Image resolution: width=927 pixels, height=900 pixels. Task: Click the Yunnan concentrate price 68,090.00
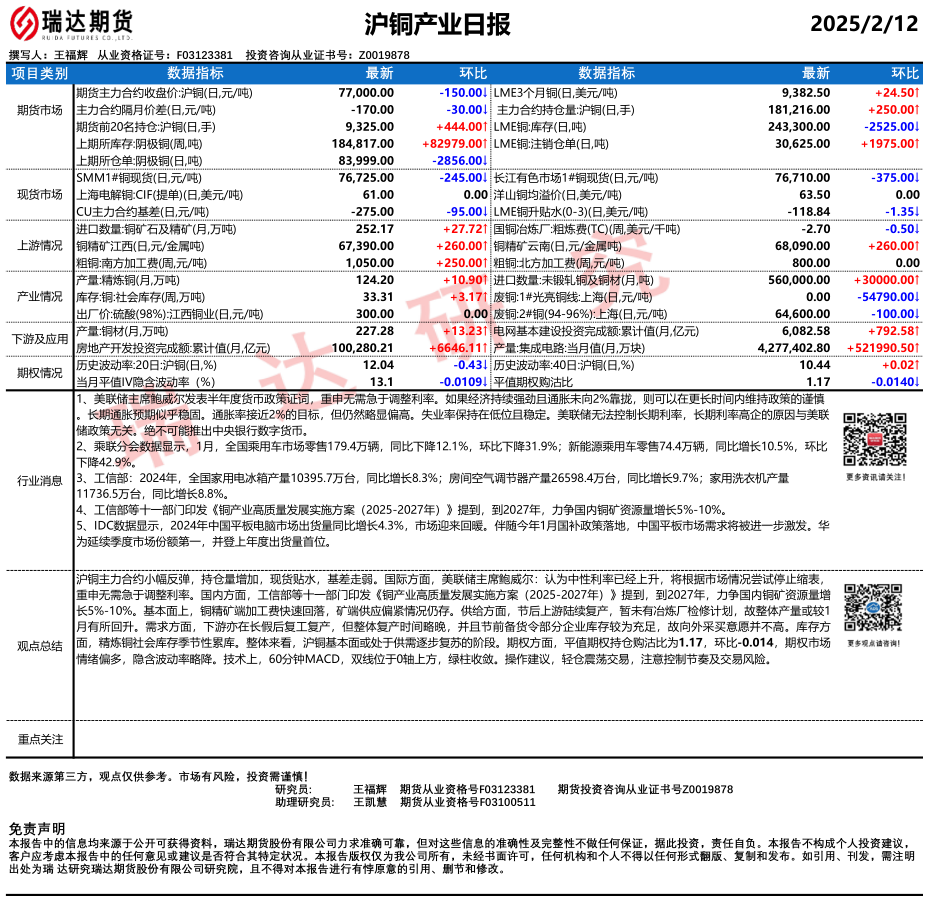click(x=802, y=245)
